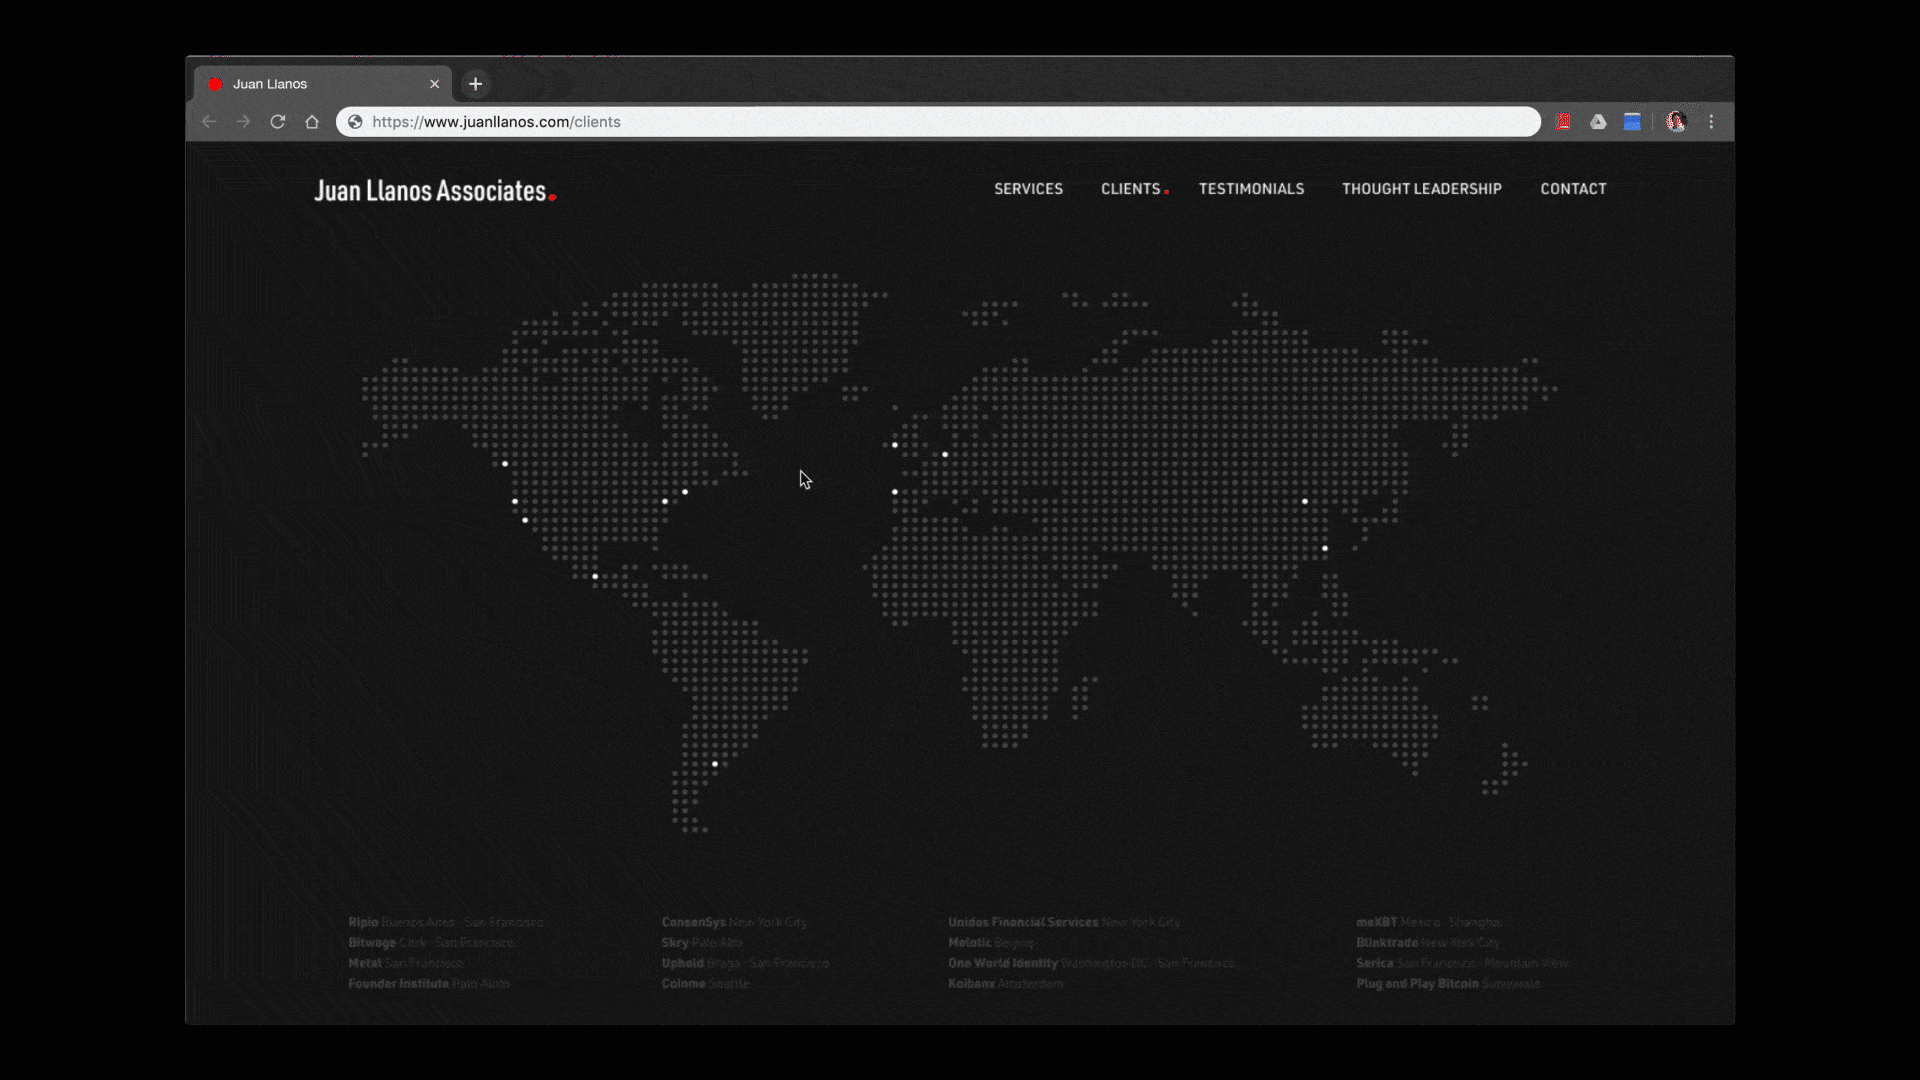Image resolution: width=1920 pixels, height=1080 pixels.
Task: Click the site info globe icon
Action: (355, 122)
